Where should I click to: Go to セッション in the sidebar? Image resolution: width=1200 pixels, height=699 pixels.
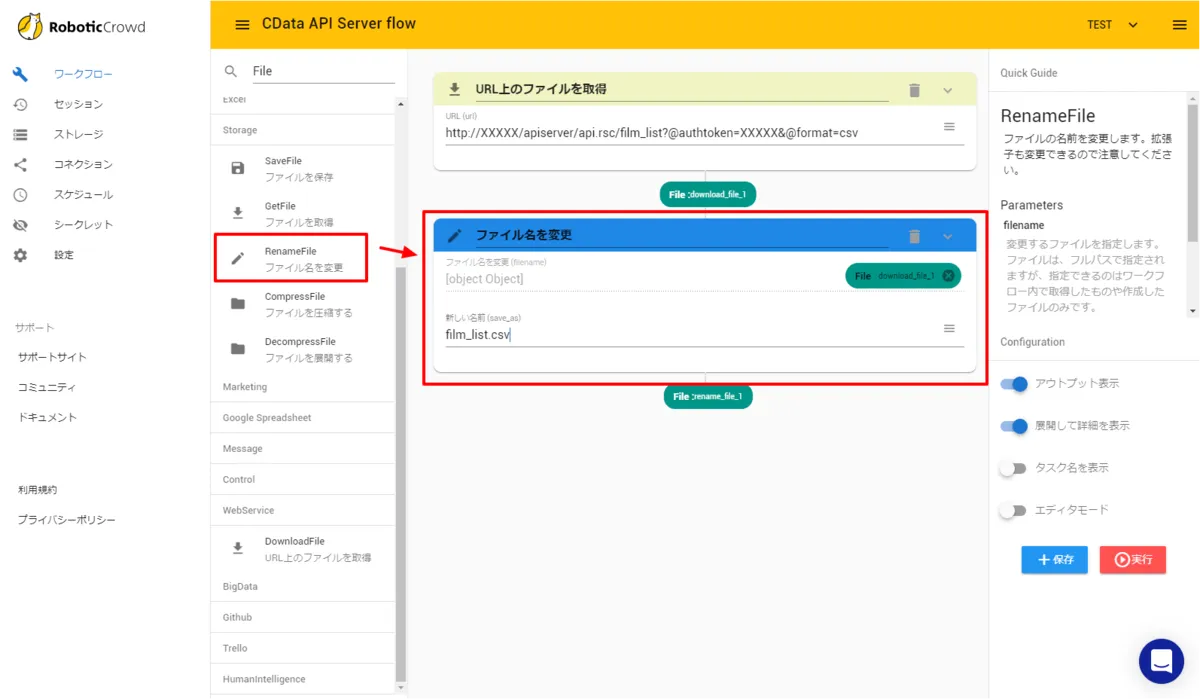point(78,104)
